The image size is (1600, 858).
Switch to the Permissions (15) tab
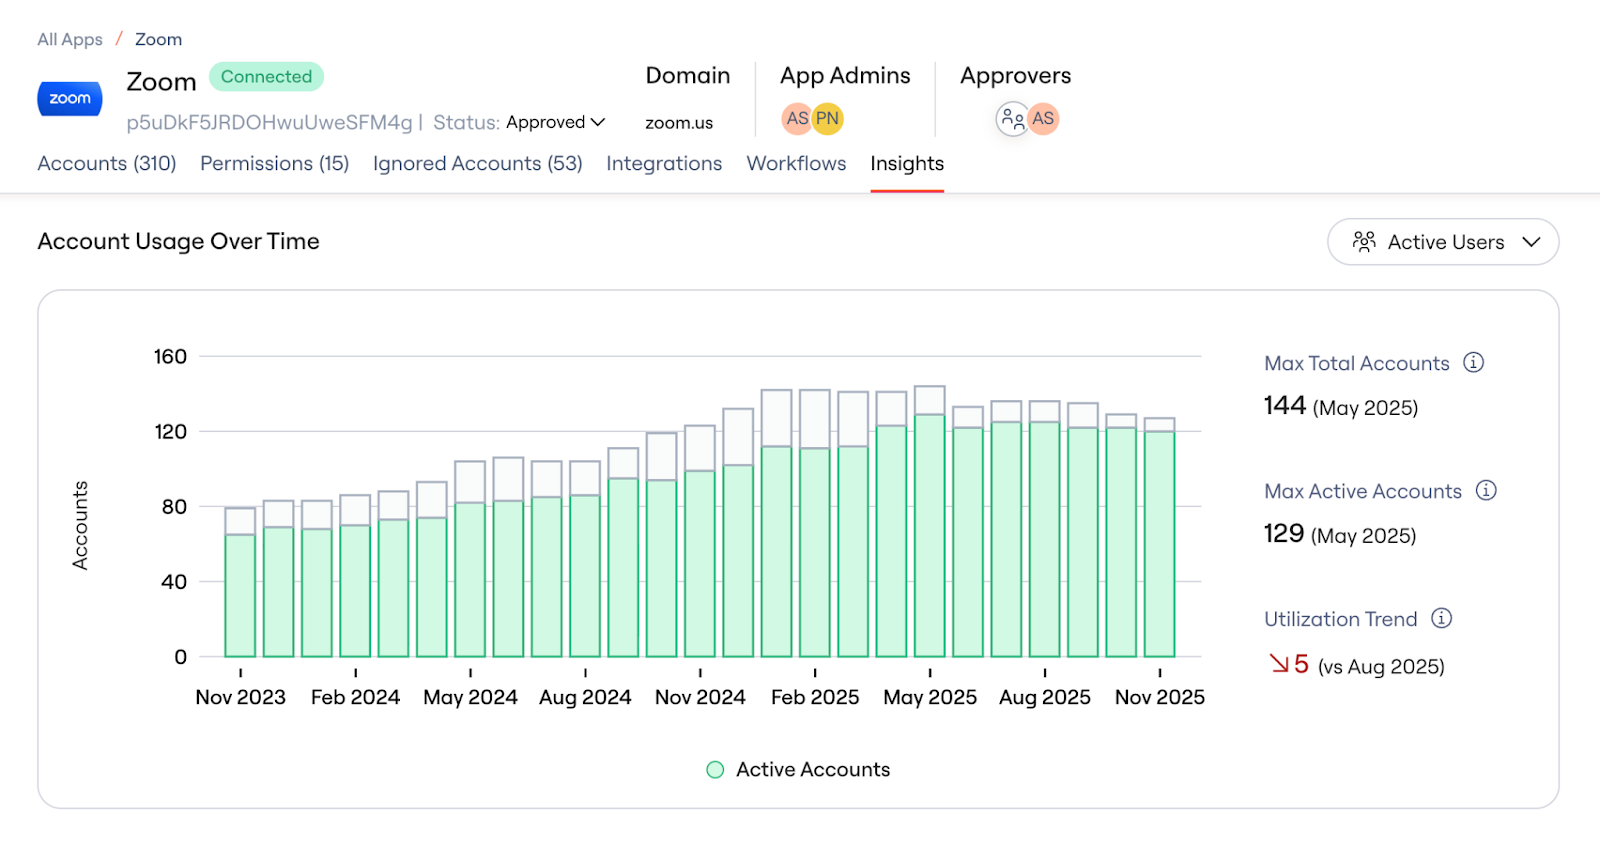point(275,163)
